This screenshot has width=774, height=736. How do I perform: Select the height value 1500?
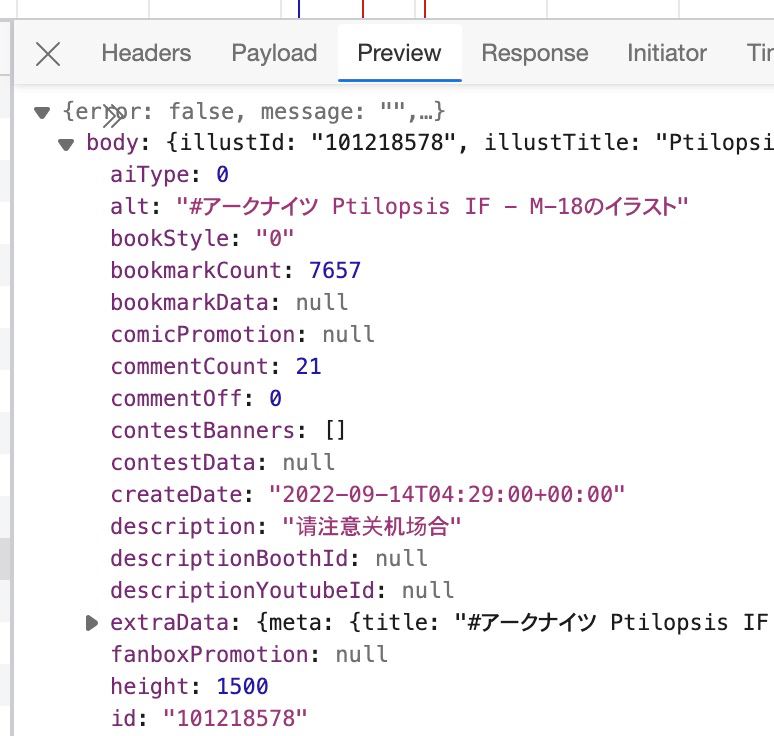click(242, 687)
